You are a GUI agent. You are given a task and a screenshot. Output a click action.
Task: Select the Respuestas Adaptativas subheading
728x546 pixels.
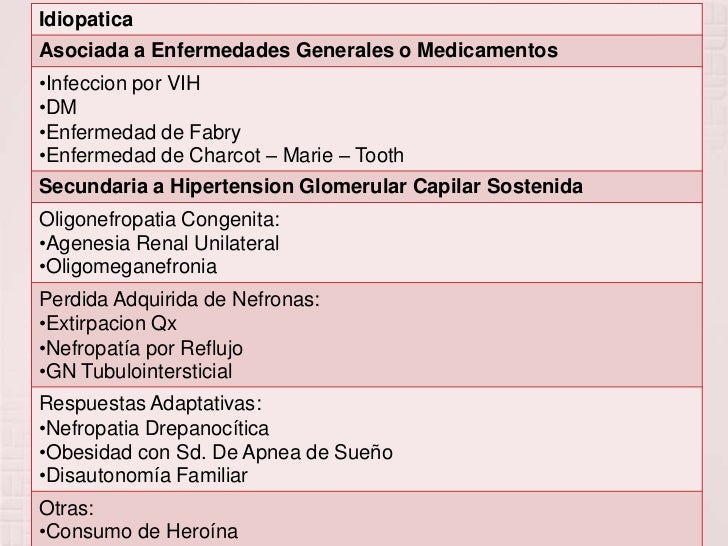click(150, 403)
